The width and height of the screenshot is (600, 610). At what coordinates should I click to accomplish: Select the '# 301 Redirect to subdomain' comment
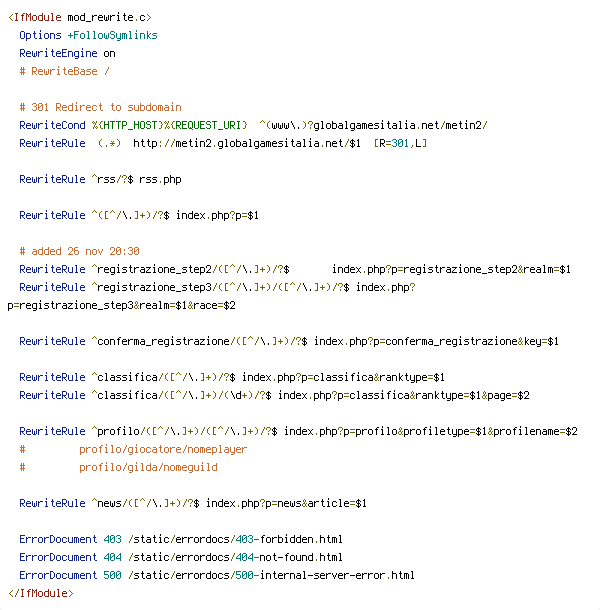tap(100, 107)
